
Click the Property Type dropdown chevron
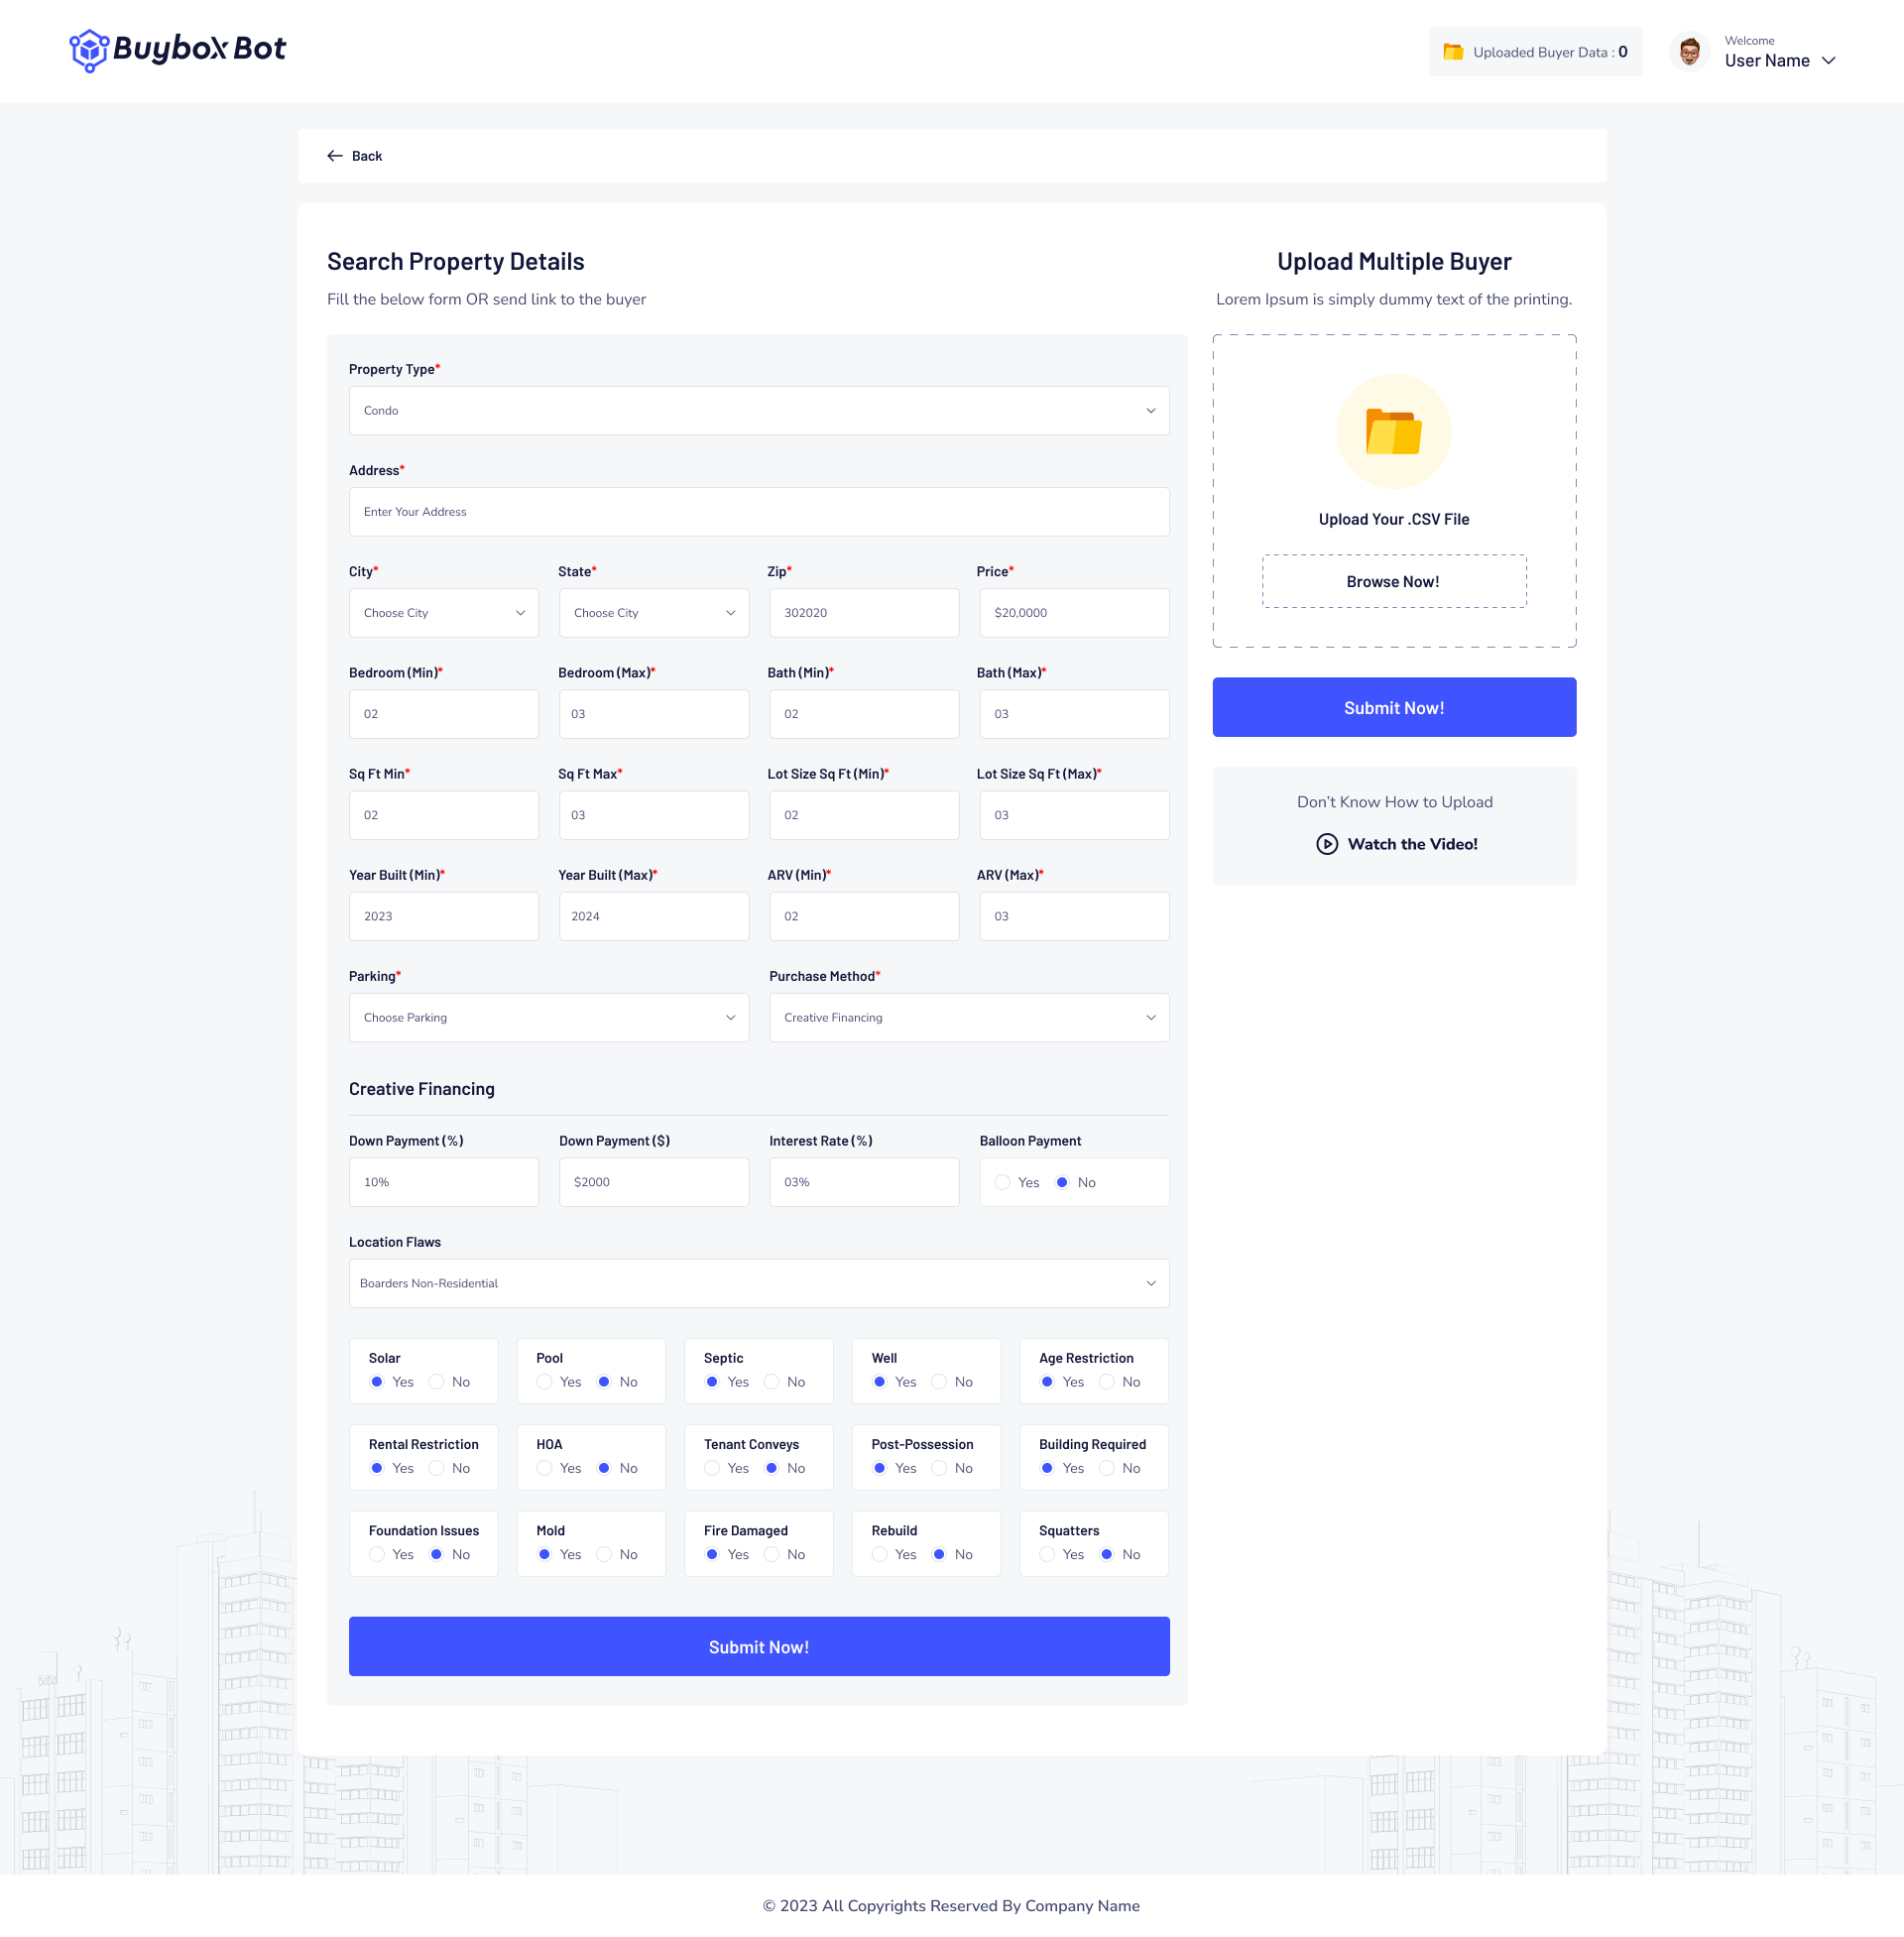(1150, 411)
